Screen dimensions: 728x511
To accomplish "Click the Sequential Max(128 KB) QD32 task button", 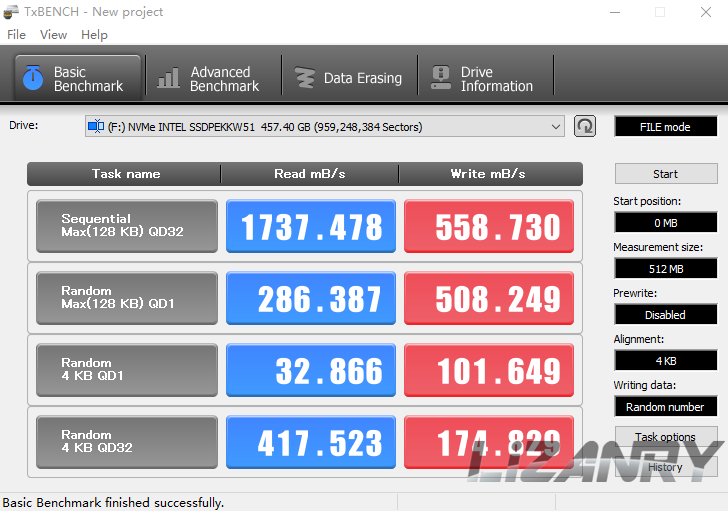I will tap(126, 226).
